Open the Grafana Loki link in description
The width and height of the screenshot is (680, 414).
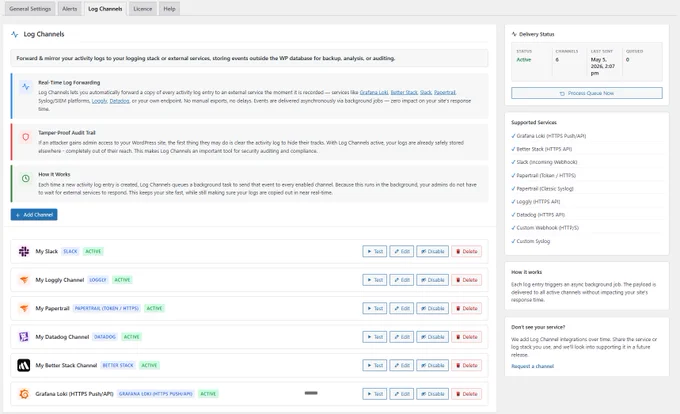coord(374,92)
